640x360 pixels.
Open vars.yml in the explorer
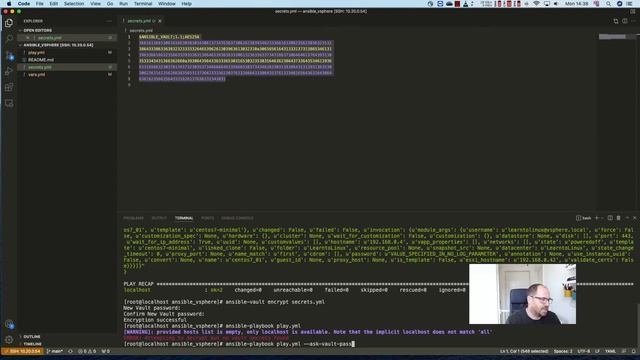coord(67,74)
